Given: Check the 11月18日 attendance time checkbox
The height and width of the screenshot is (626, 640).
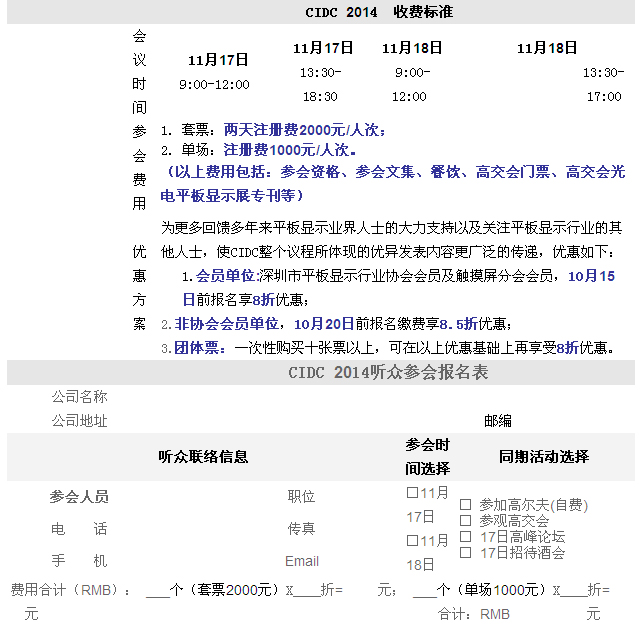Looking at the screenshot, I should pyautogui.click(x=412, y=541).
